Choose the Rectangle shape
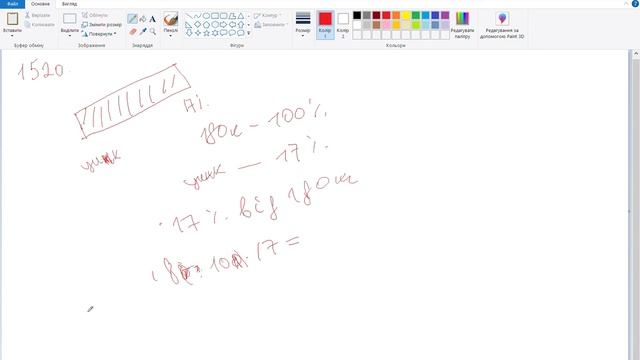 [x=215, y=16]
